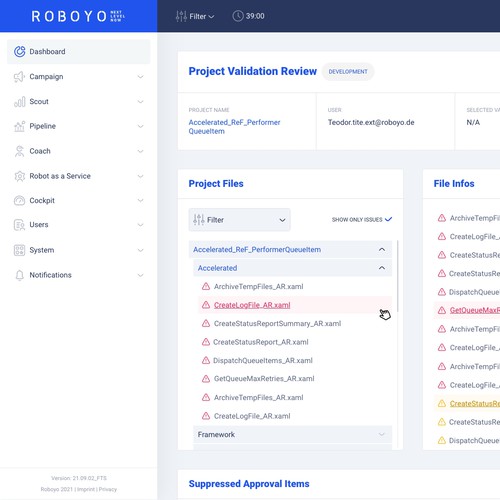Click the Coach person icon

(19, 151)
